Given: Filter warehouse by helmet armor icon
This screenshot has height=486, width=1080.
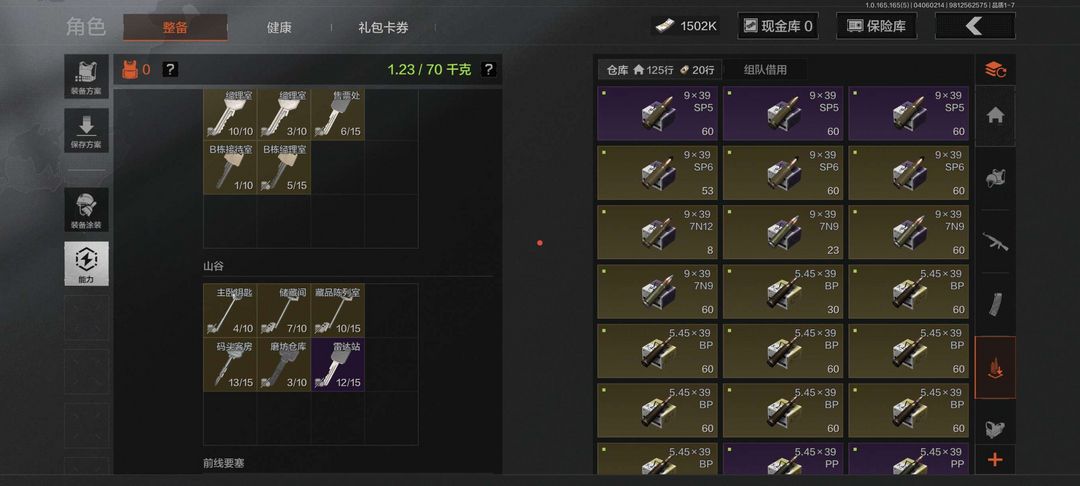Looking at the screenshot, I should [x=995, y=178].
